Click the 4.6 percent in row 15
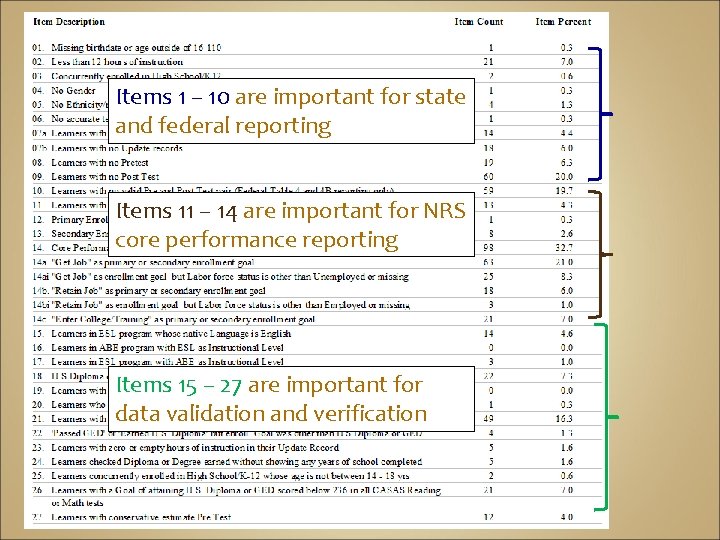720x540 pixels. 567,334
